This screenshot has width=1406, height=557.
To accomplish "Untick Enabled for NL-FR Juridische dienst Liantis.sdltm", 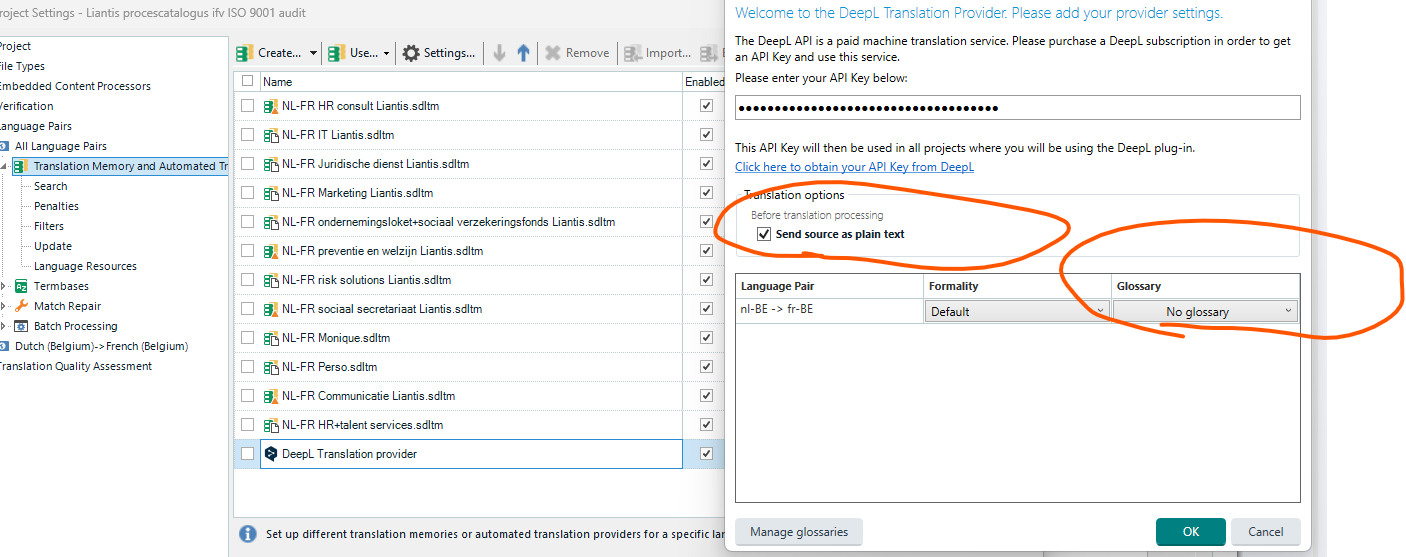I will pyautogui.click(x=706, y=164).
